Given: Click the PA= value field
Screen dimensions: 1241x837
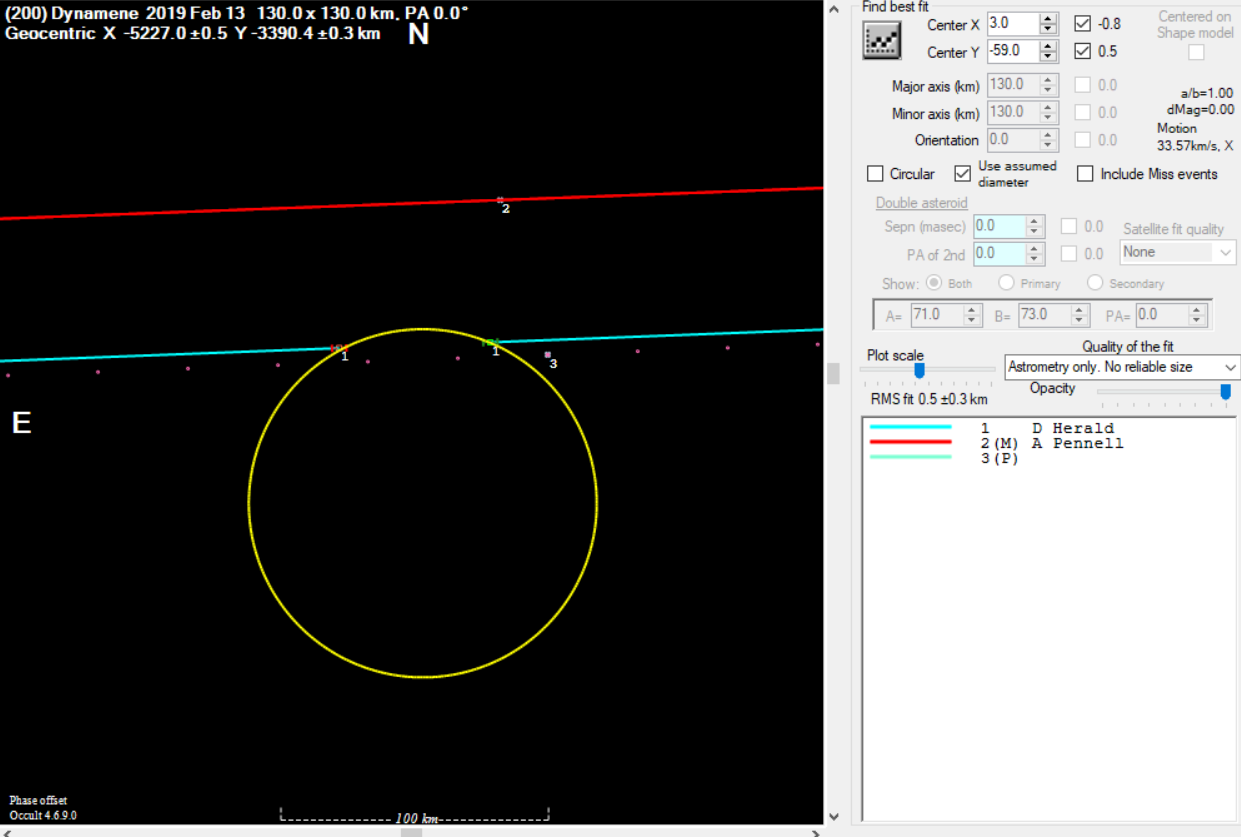Looking at the screenshot, I should point(1161,315).
